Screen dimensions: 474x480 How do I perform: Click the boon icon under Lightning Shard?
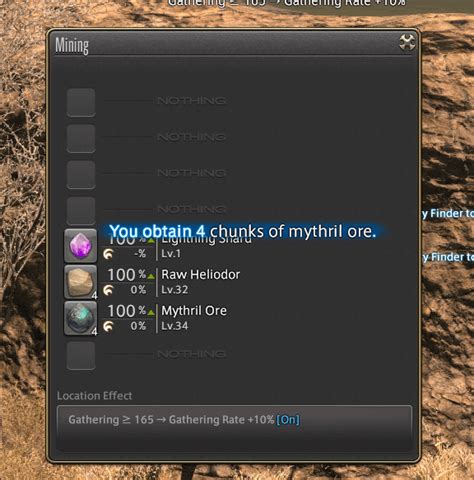[108, 254]
